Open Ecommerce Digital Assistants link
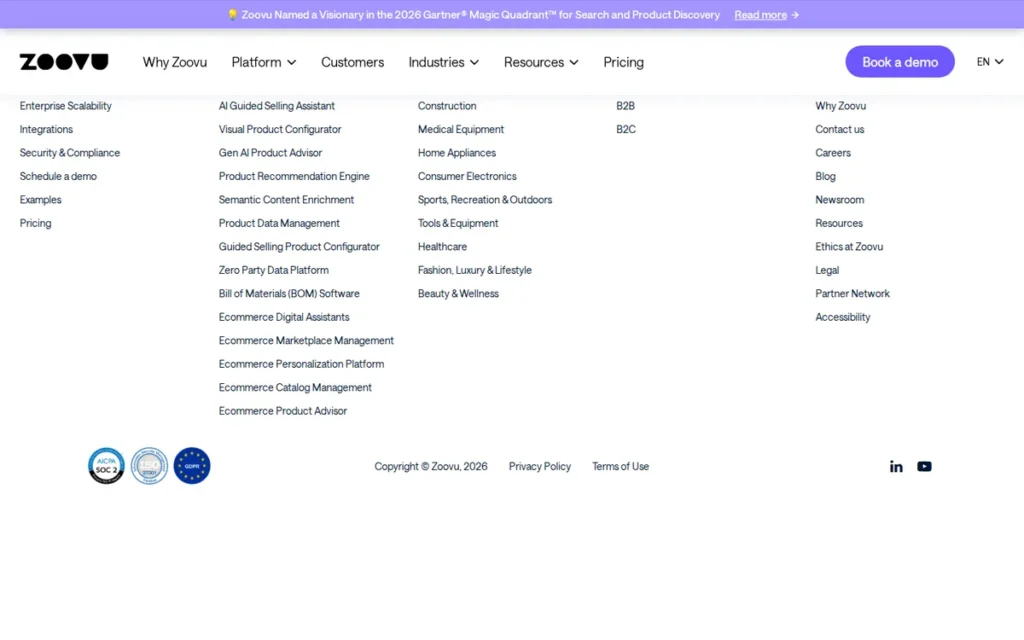This screenshot has width=1024, height=640. [284, 317]
